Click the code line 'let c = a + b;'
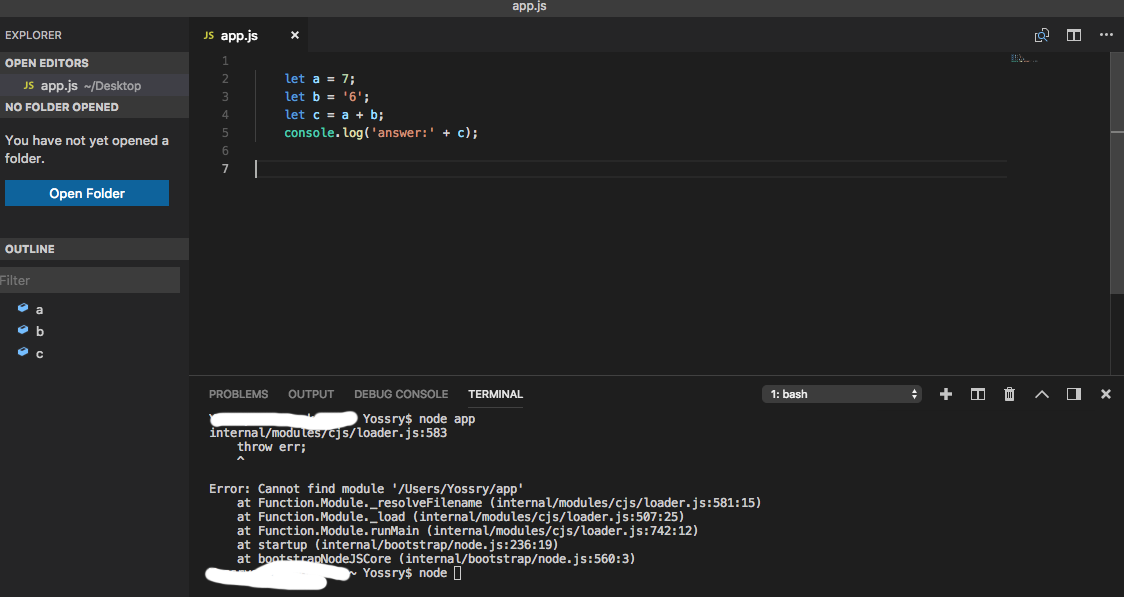Image resolution: width=1124 pixels, height=597 pixels. tap(334, 115)
